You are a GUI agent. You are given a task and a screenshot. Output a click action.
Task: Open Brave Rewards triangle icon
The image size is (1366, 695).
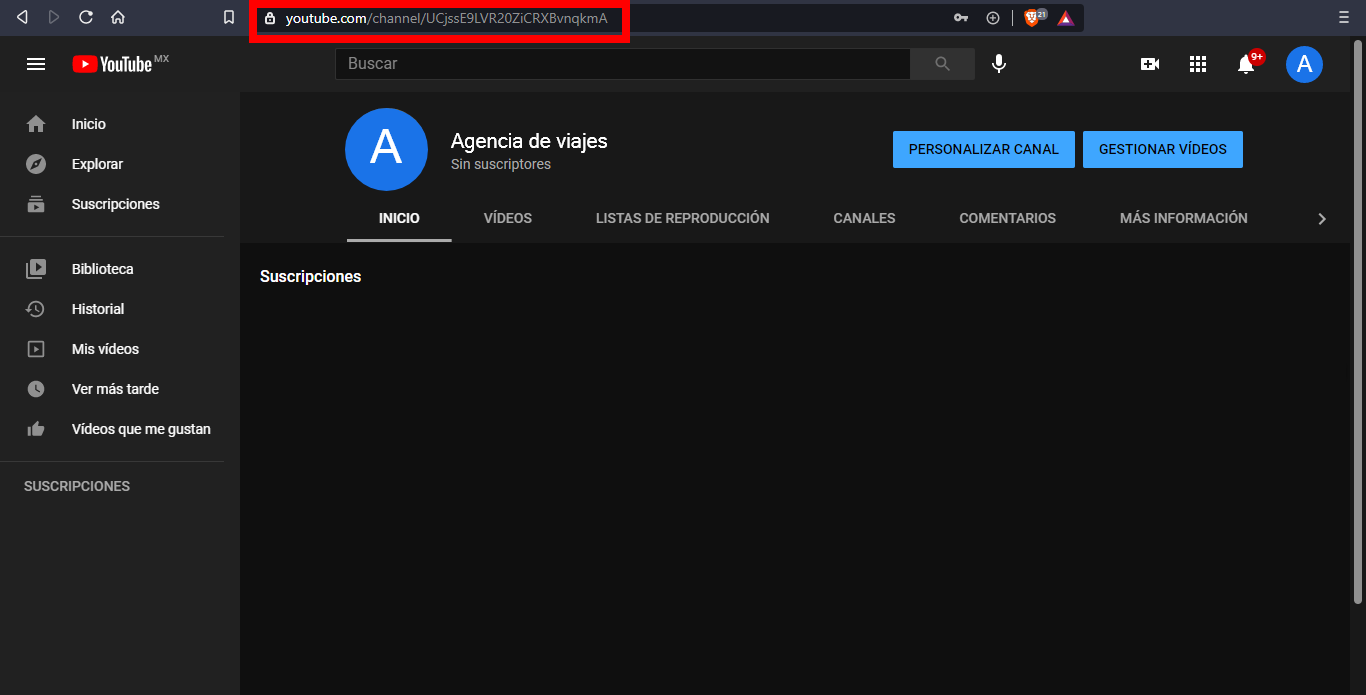point(1066,18)
